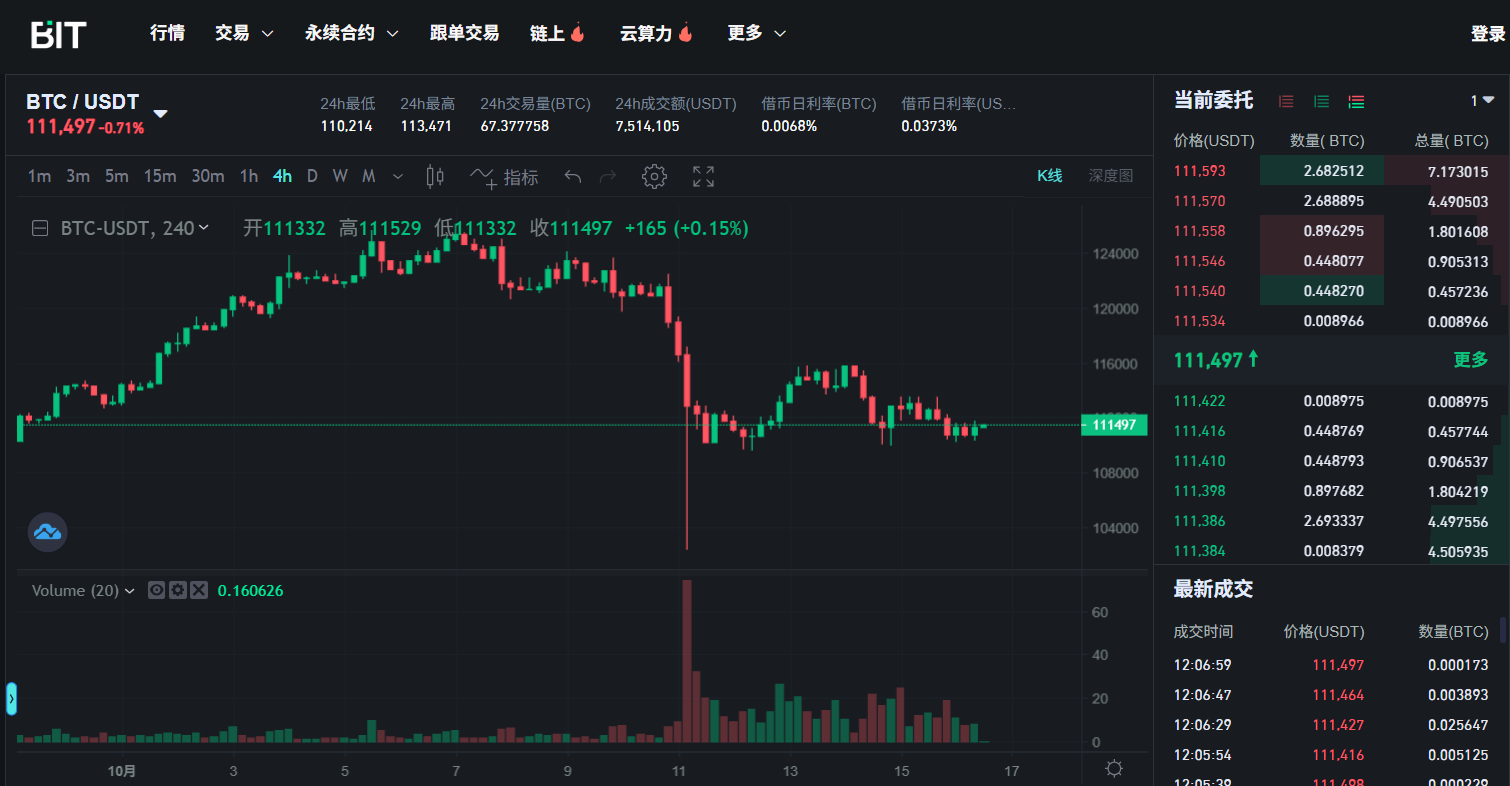Remove the Volume indicator with X
The height and width of the screenshot is (786, 1510).
(x=199, y=590)
